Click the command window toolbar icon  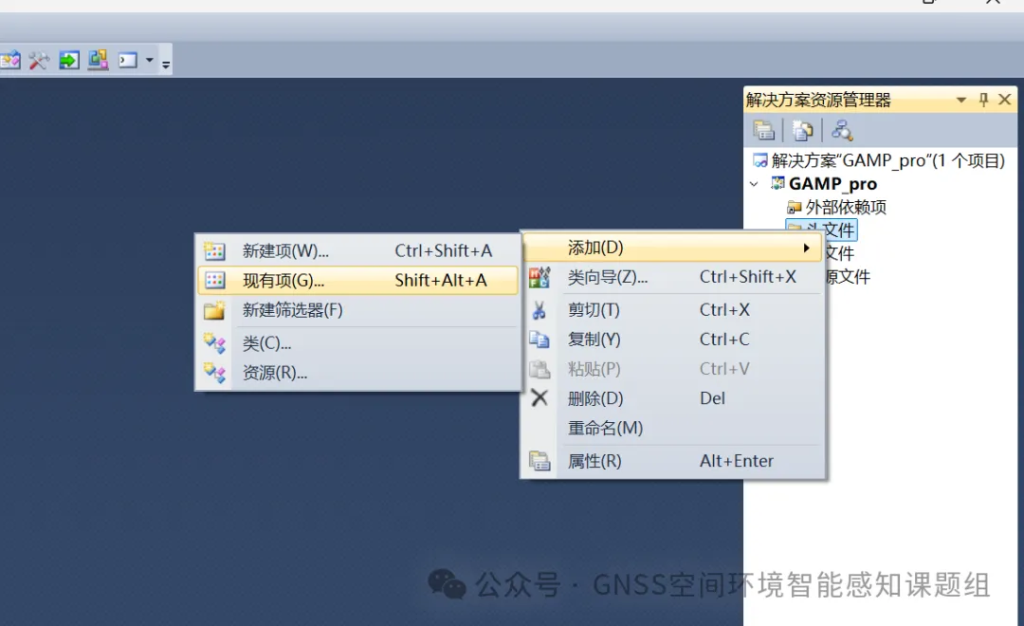(127, 61)
